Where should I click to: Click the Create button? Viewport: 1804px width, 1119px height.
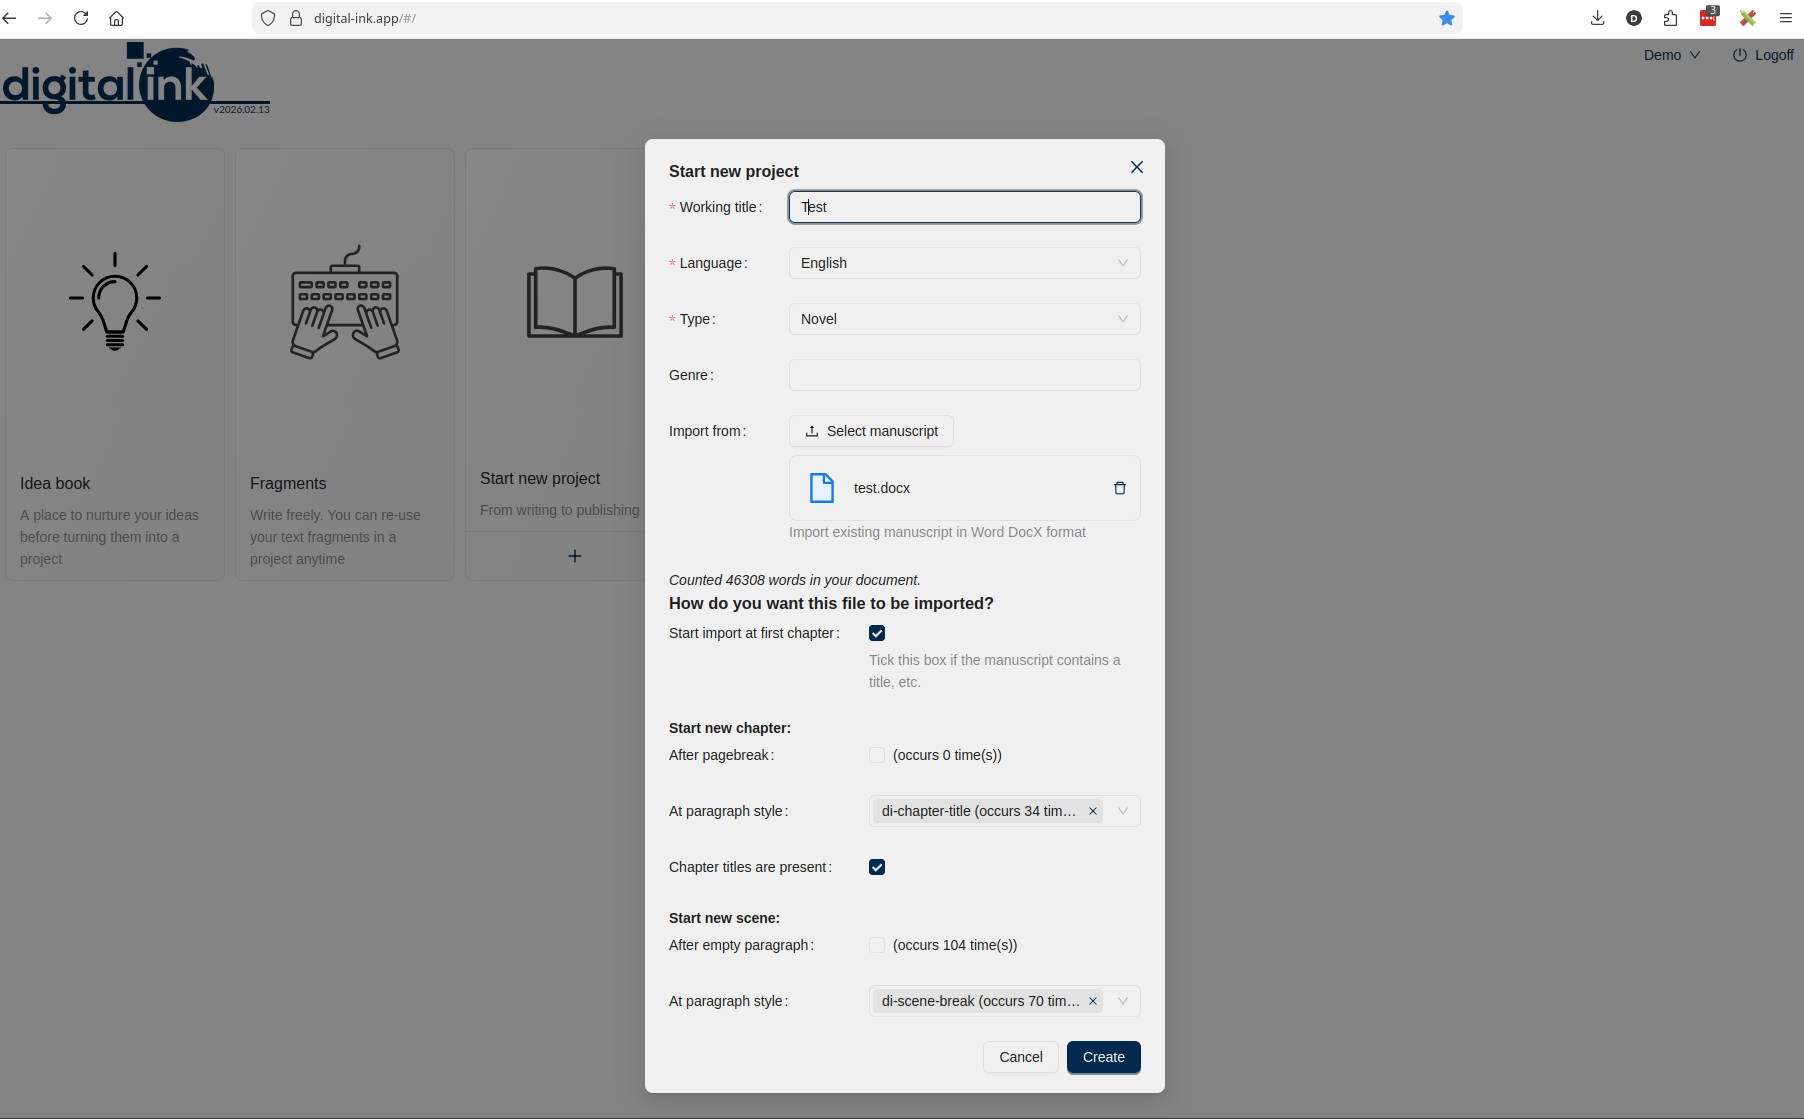point(1103,1057)
